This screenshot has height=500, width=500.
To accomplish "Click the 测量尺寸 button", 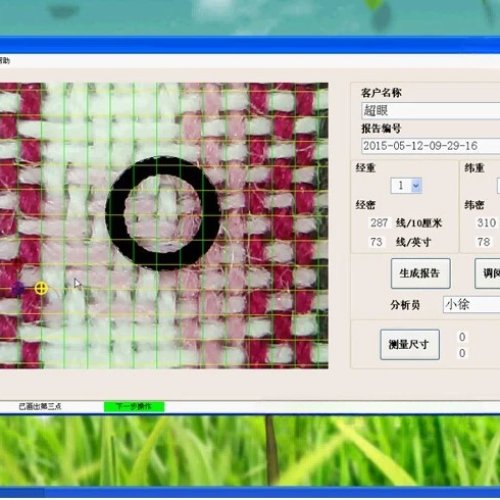I will (410, 344).
